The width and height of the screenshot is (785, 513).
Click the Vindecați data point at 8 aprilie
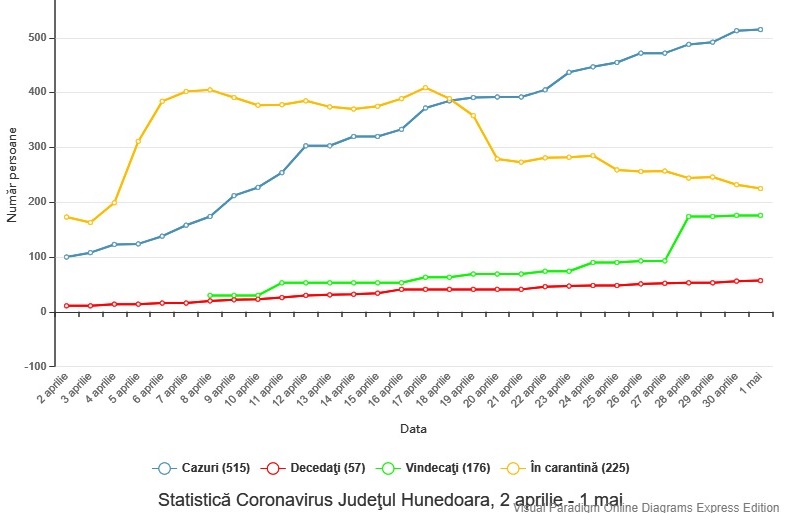210,296
